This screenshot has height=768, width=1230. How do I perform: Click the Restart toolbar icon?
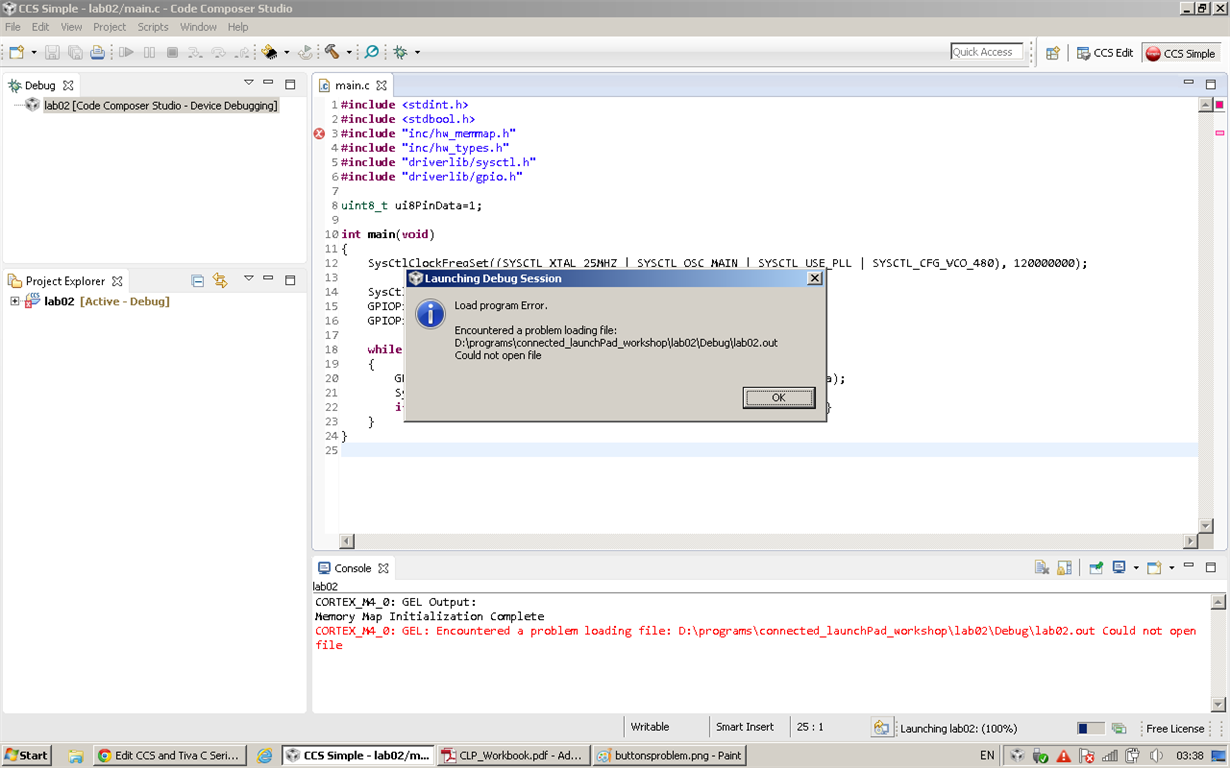pyautogui.click(x=305, y=52)
